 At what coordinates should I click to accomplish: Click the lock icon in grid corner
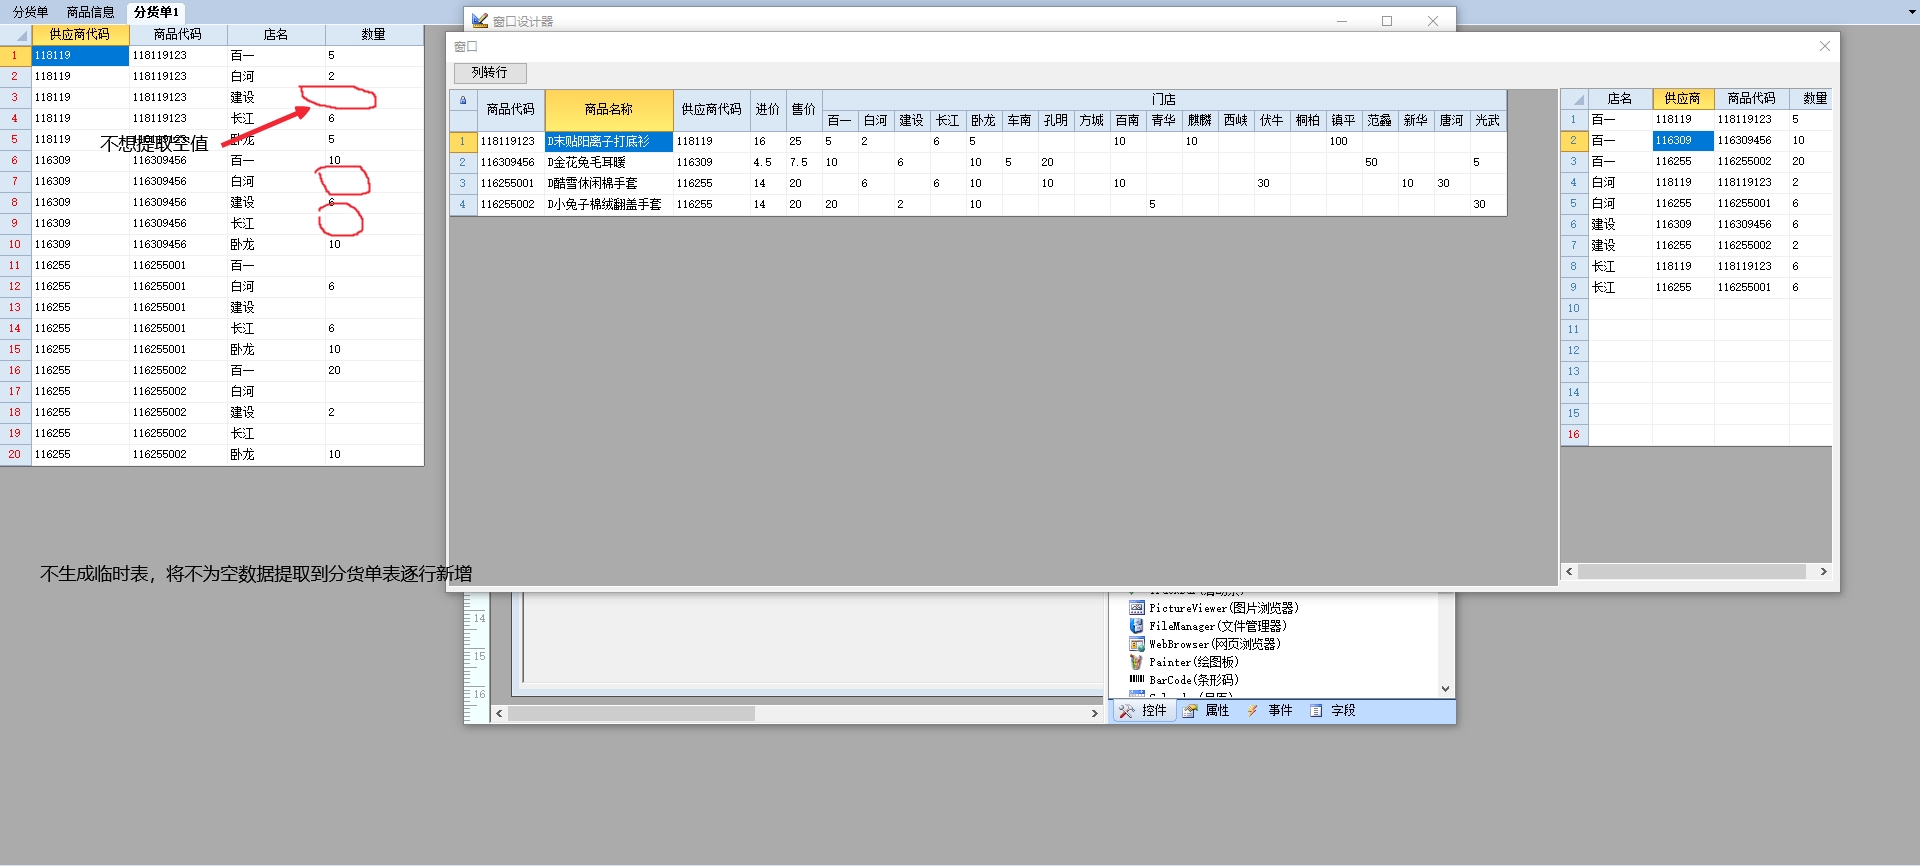[x=463, y=100]
